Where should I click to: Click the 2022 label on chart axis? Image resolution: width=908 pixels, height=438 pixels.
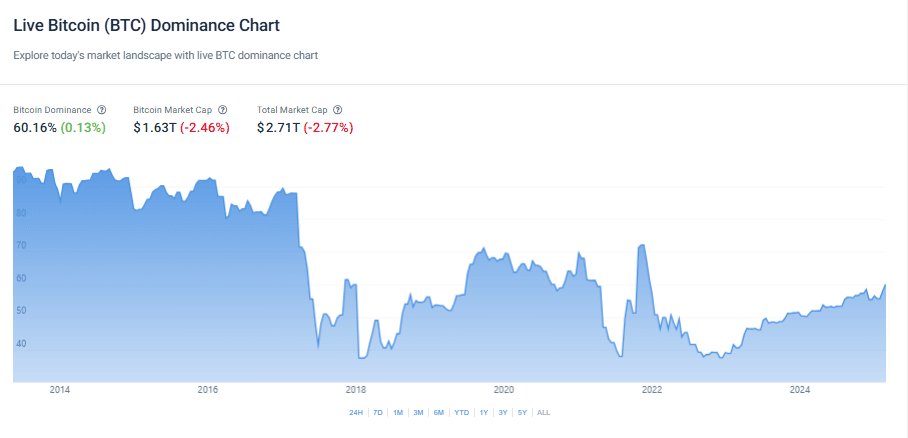click(x=651, y=389)
